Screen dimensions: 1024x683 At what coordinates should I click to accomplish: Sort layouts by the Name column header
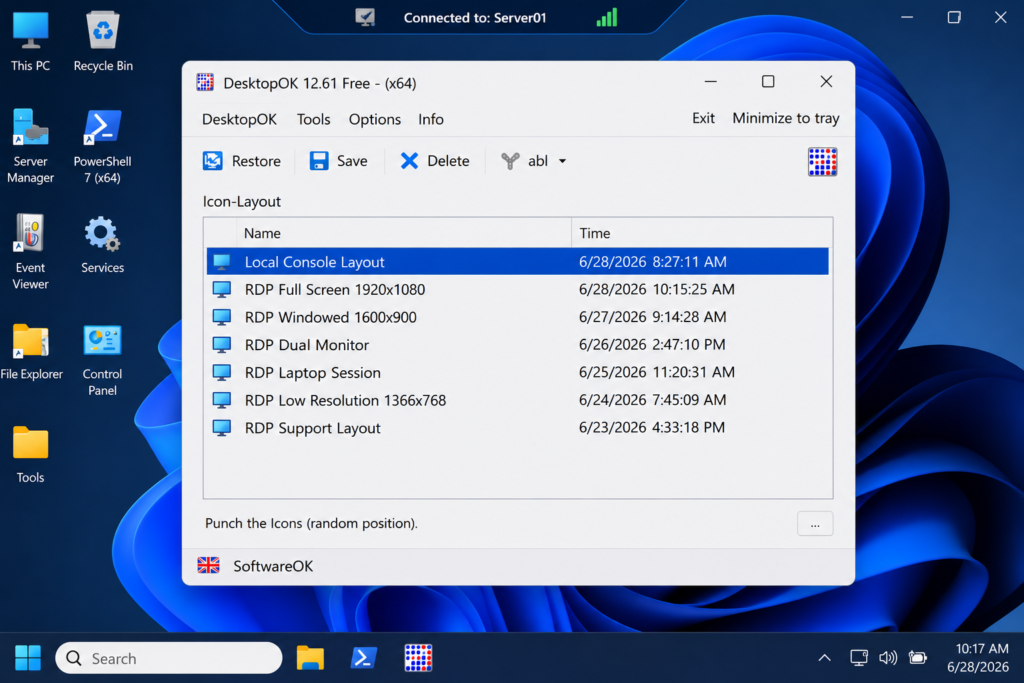(x=404, y=233)
